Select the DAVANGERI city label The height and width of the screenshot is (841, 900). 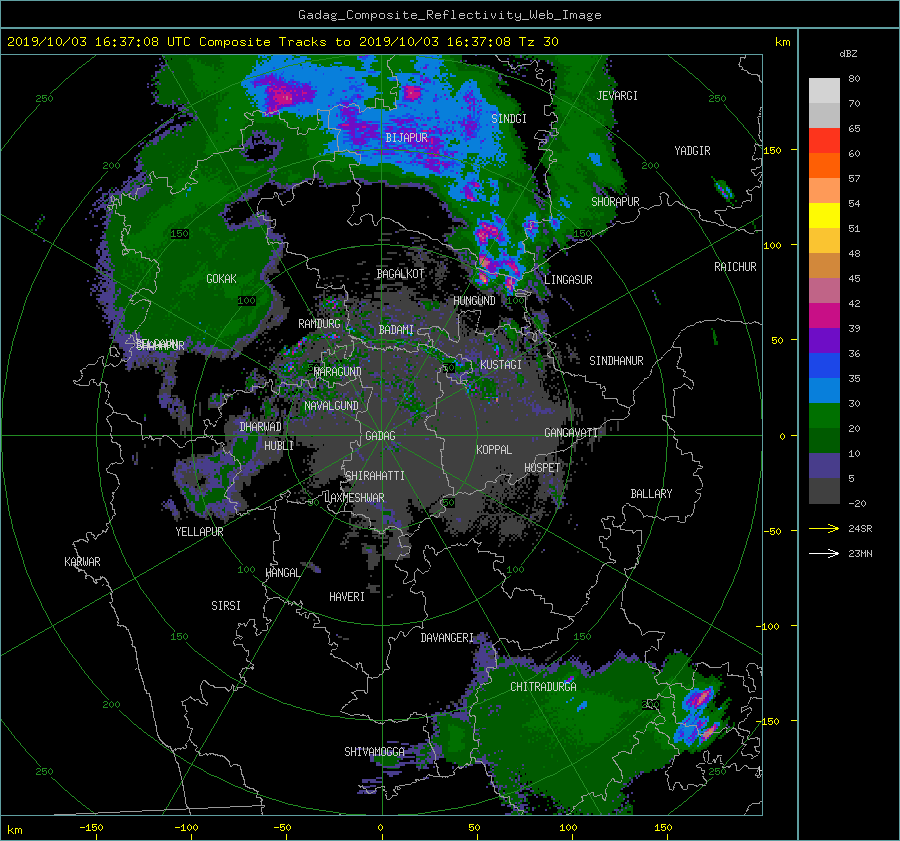tap(447, 638)
